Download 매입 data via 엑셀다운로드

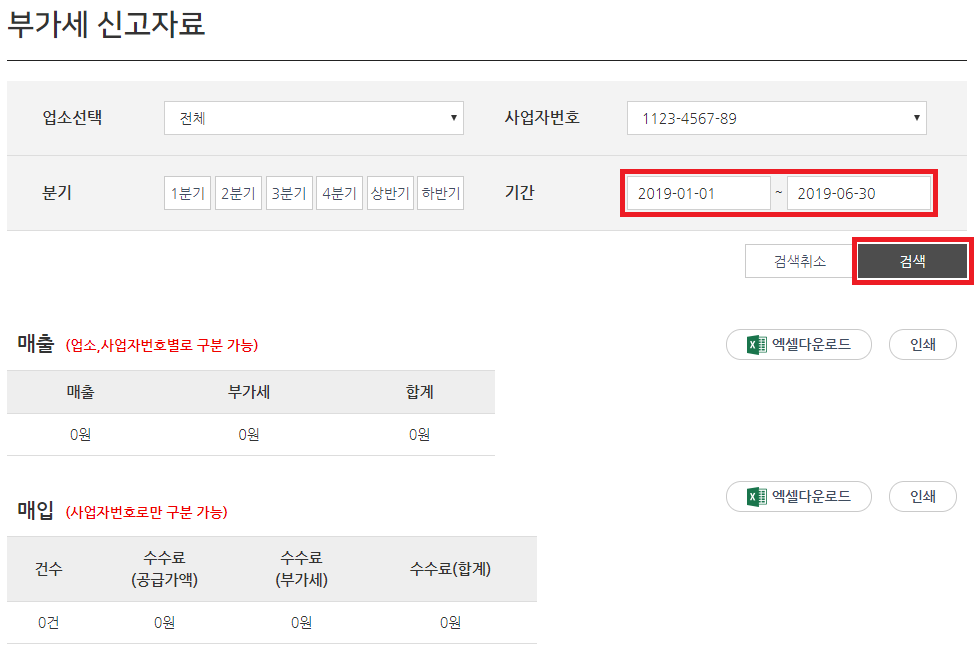799,497
